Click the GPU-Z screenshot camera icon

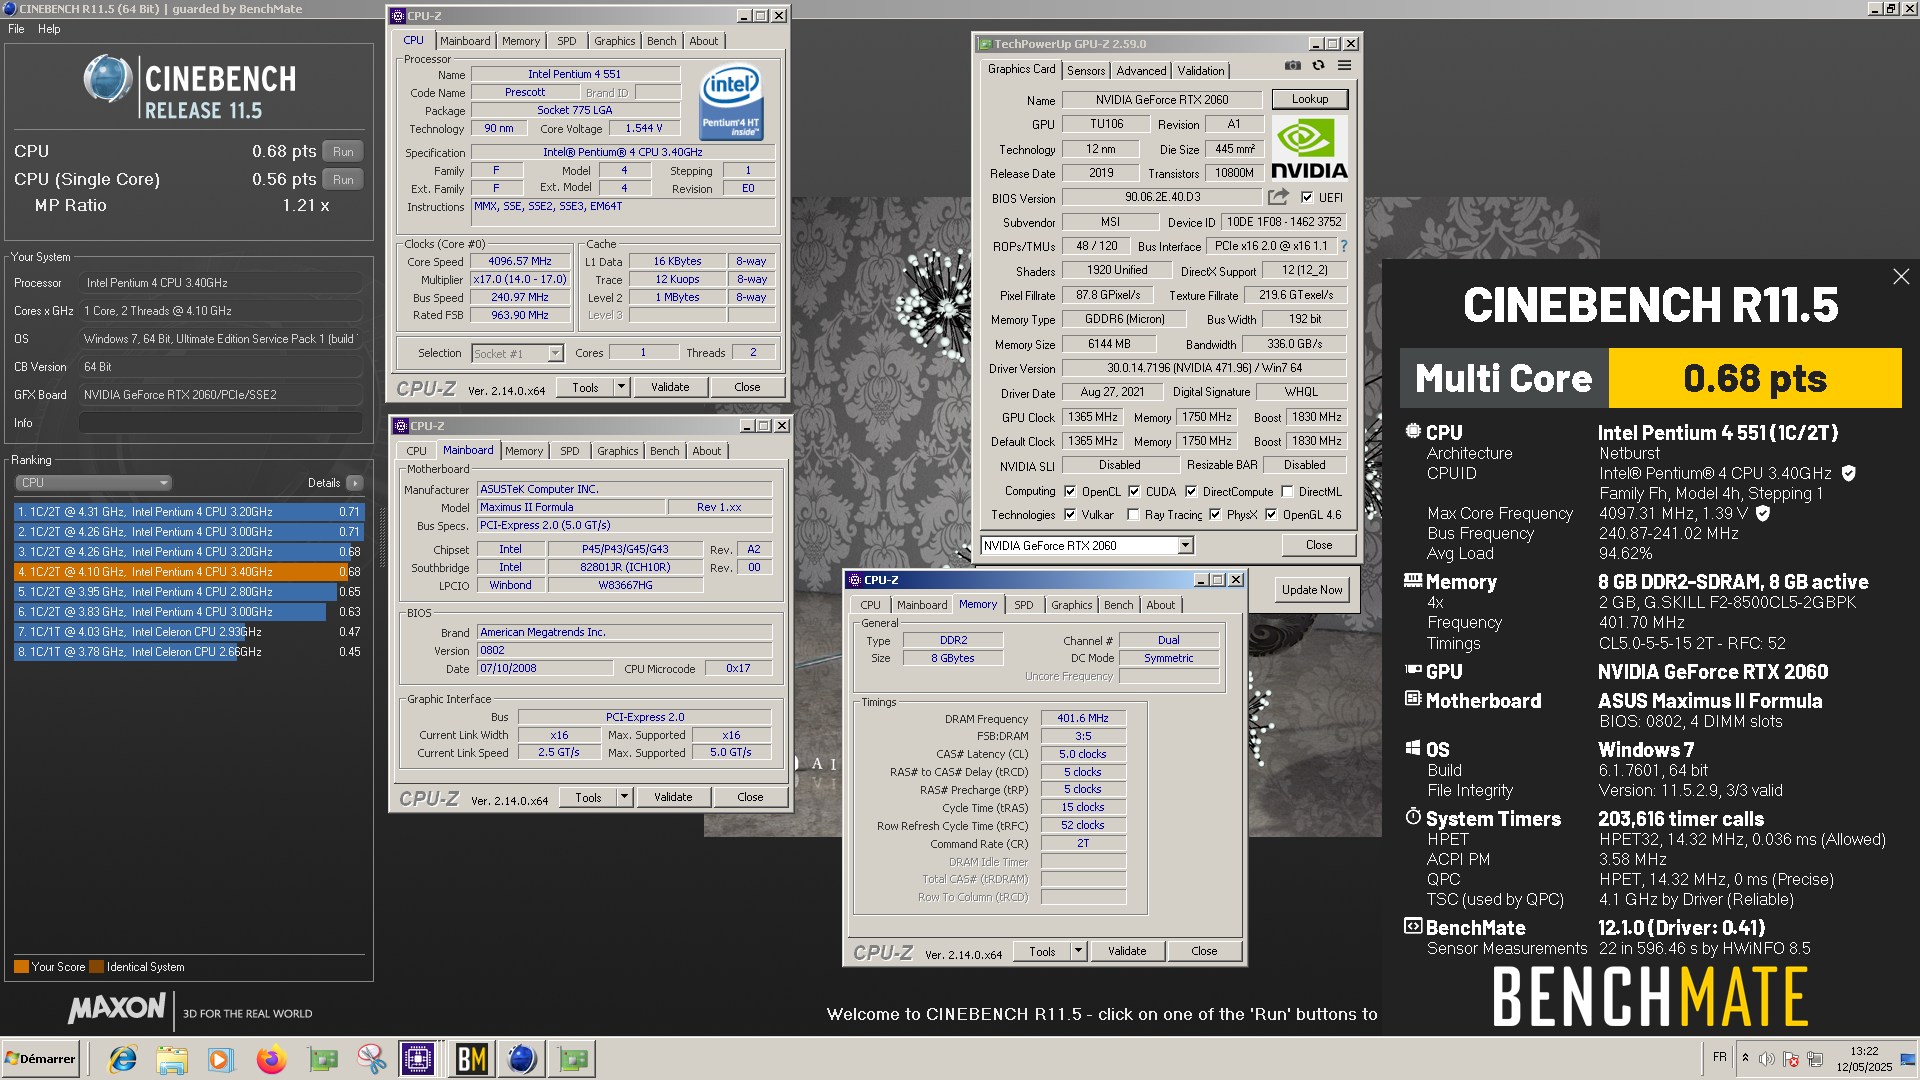pos(1293,66)
